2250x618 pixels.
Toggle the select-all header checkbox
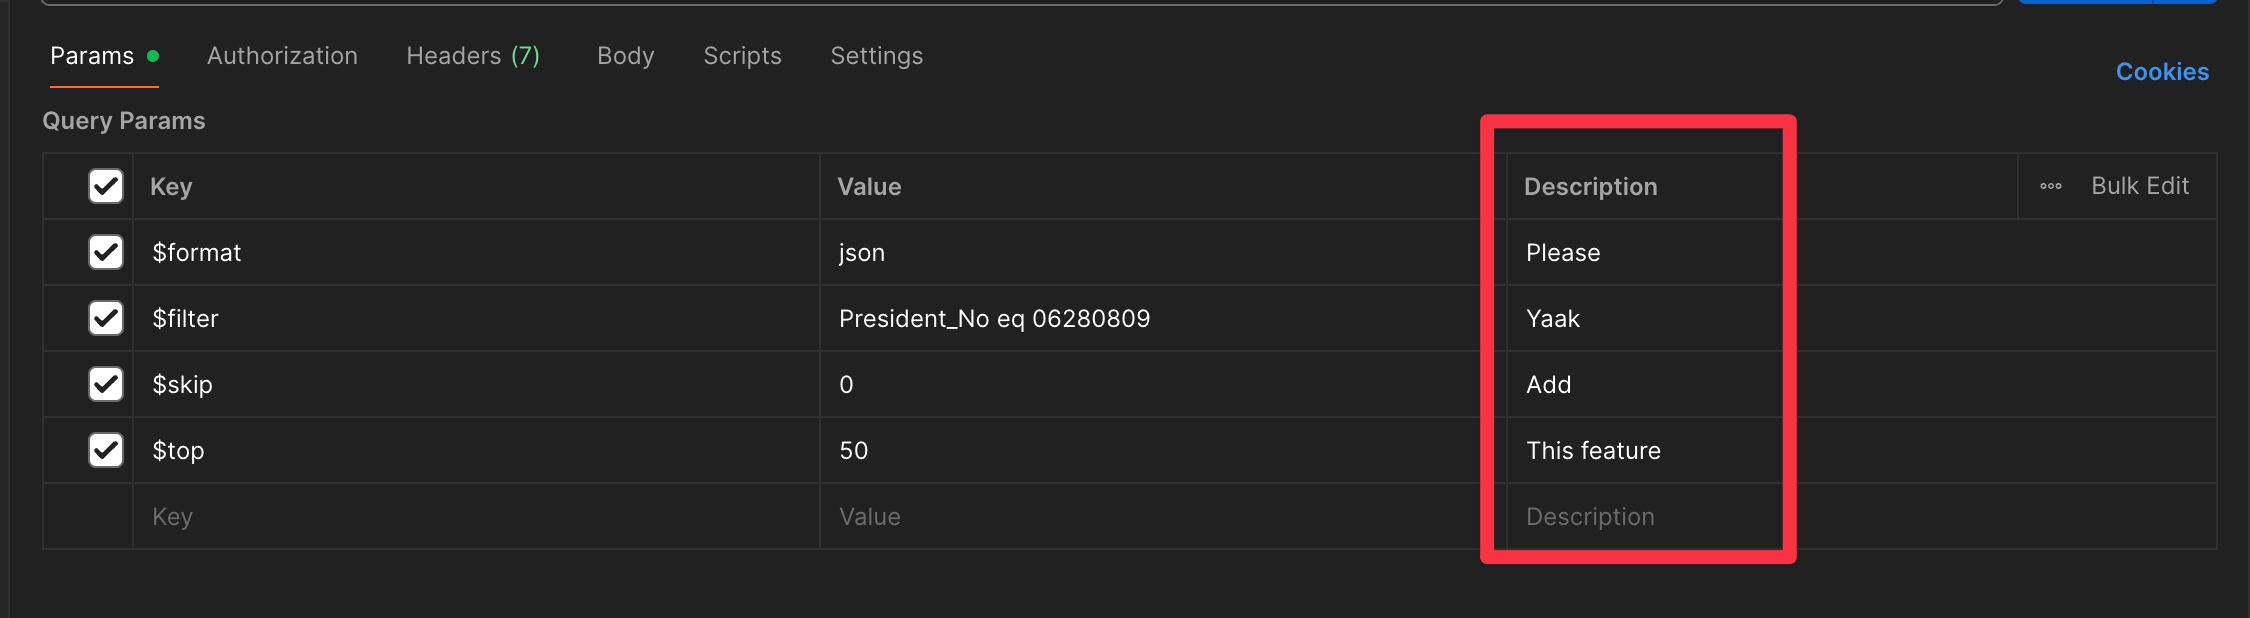pos(106,186)
